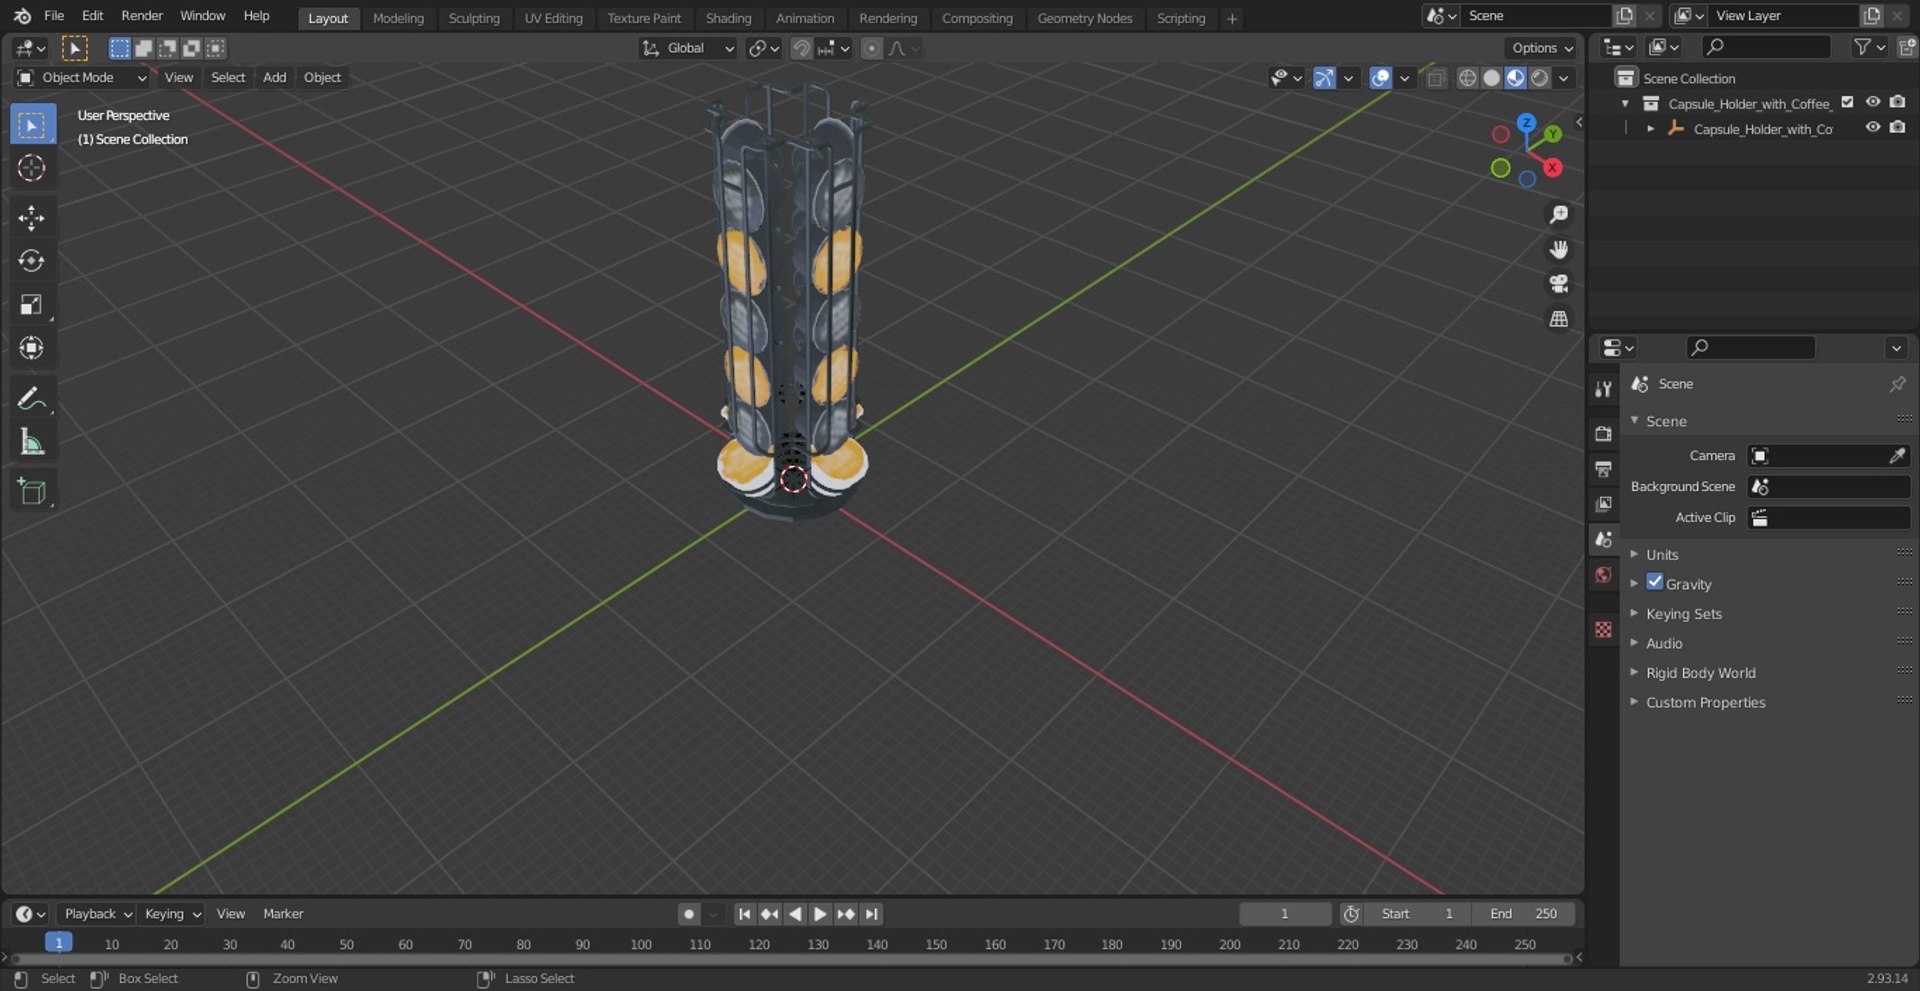Disable the Gravity checkbox
This screenshot has height=991, width=1920.
point(1655,582)
